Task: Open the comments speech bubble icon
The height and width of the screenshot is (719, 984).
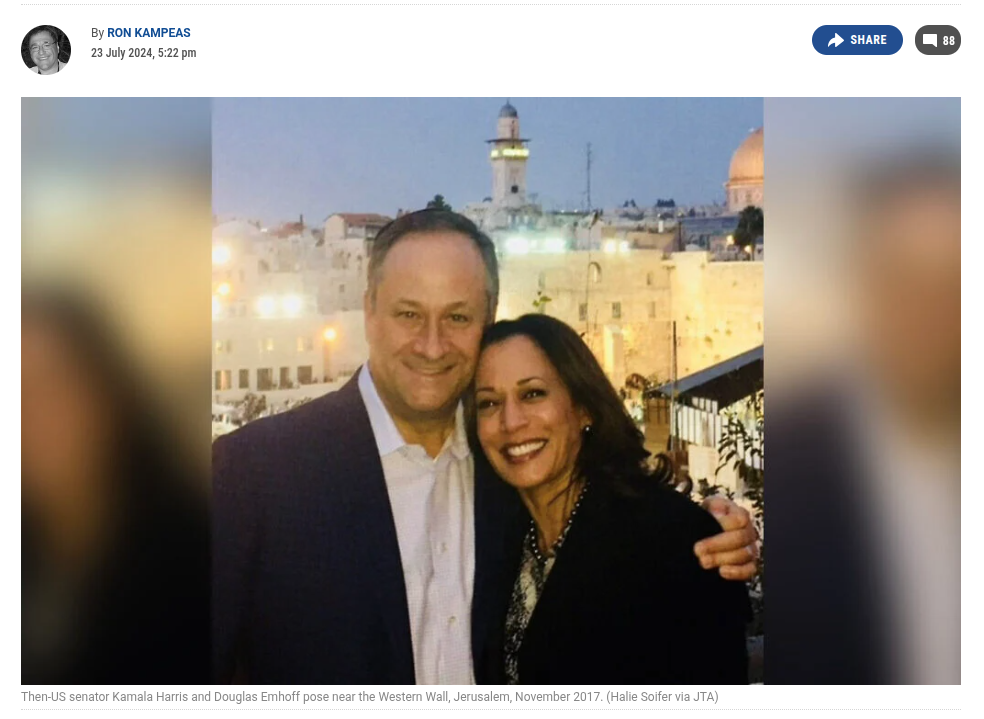Action: point(929,41)
